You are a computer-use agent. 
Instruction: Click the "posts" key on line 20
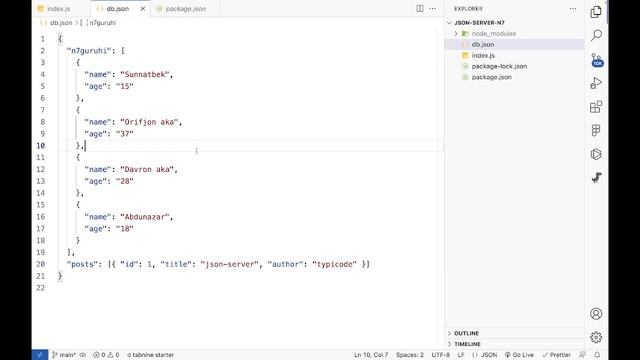[82, 264]
